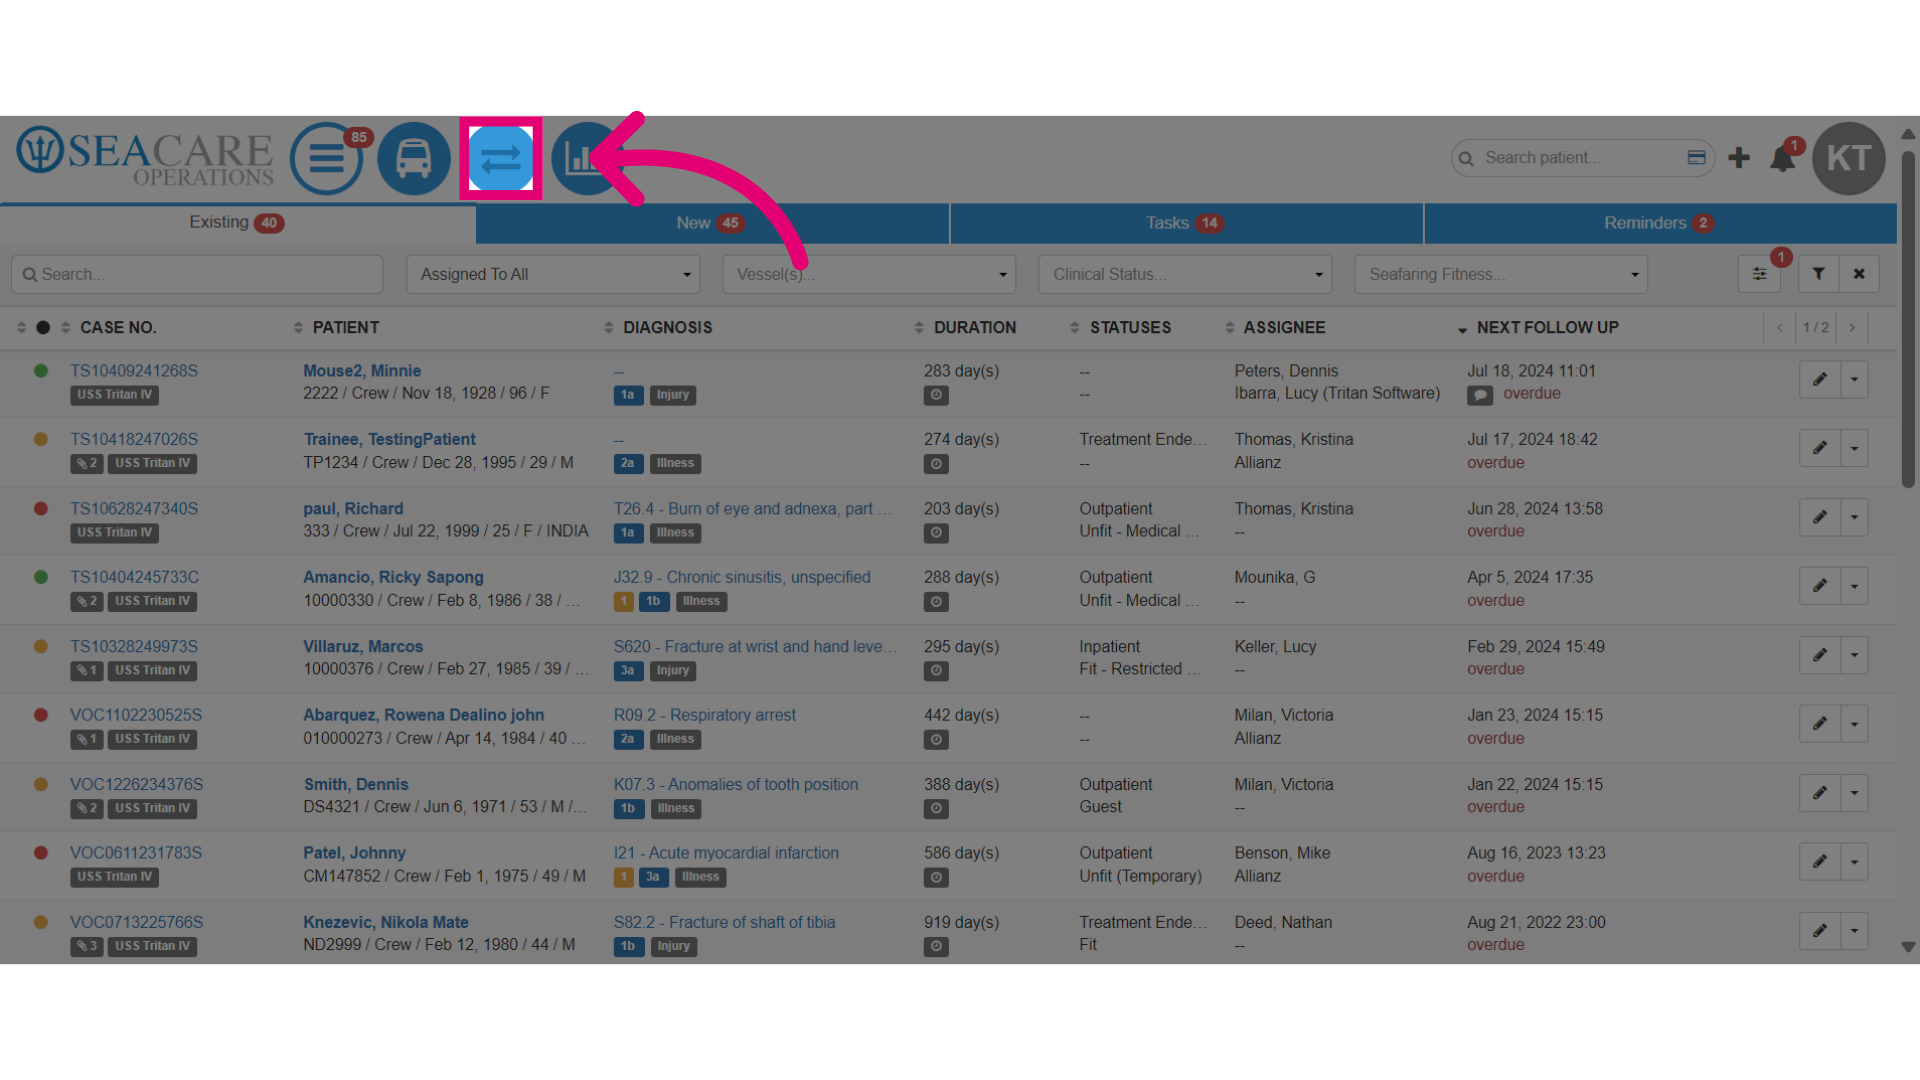Clear filters with the X icon
Viewport: 1920px width, 1080px height.
tap(1859, 274)
